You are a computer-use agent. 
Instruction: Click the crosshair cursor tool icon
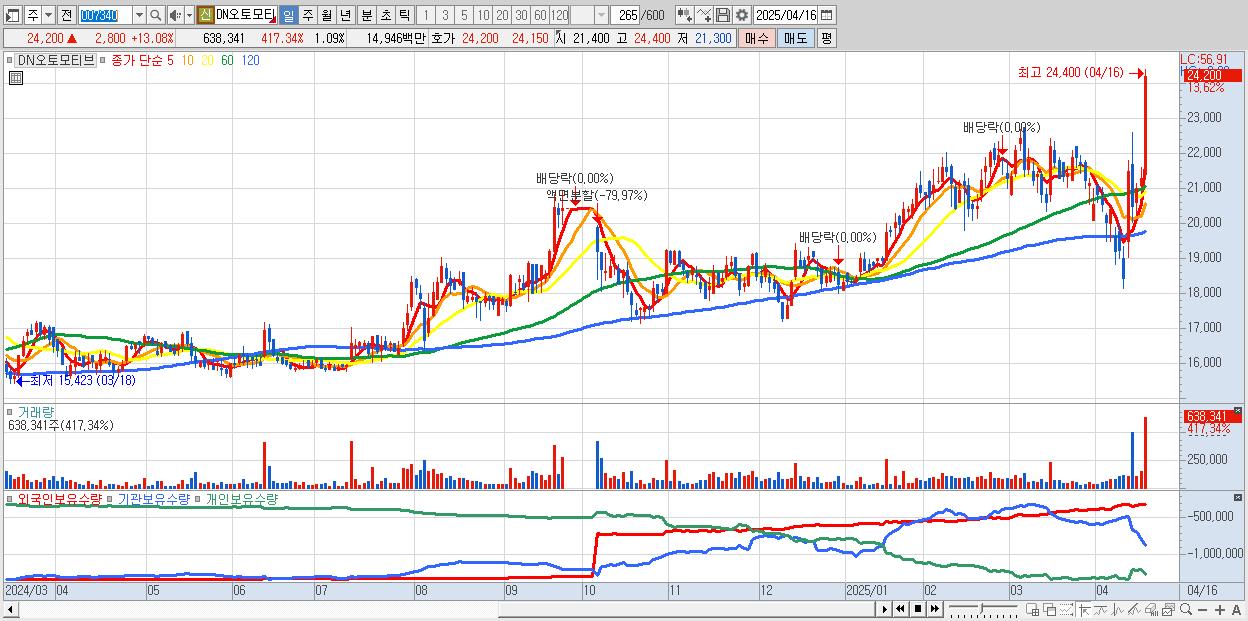coord(1083,609)
